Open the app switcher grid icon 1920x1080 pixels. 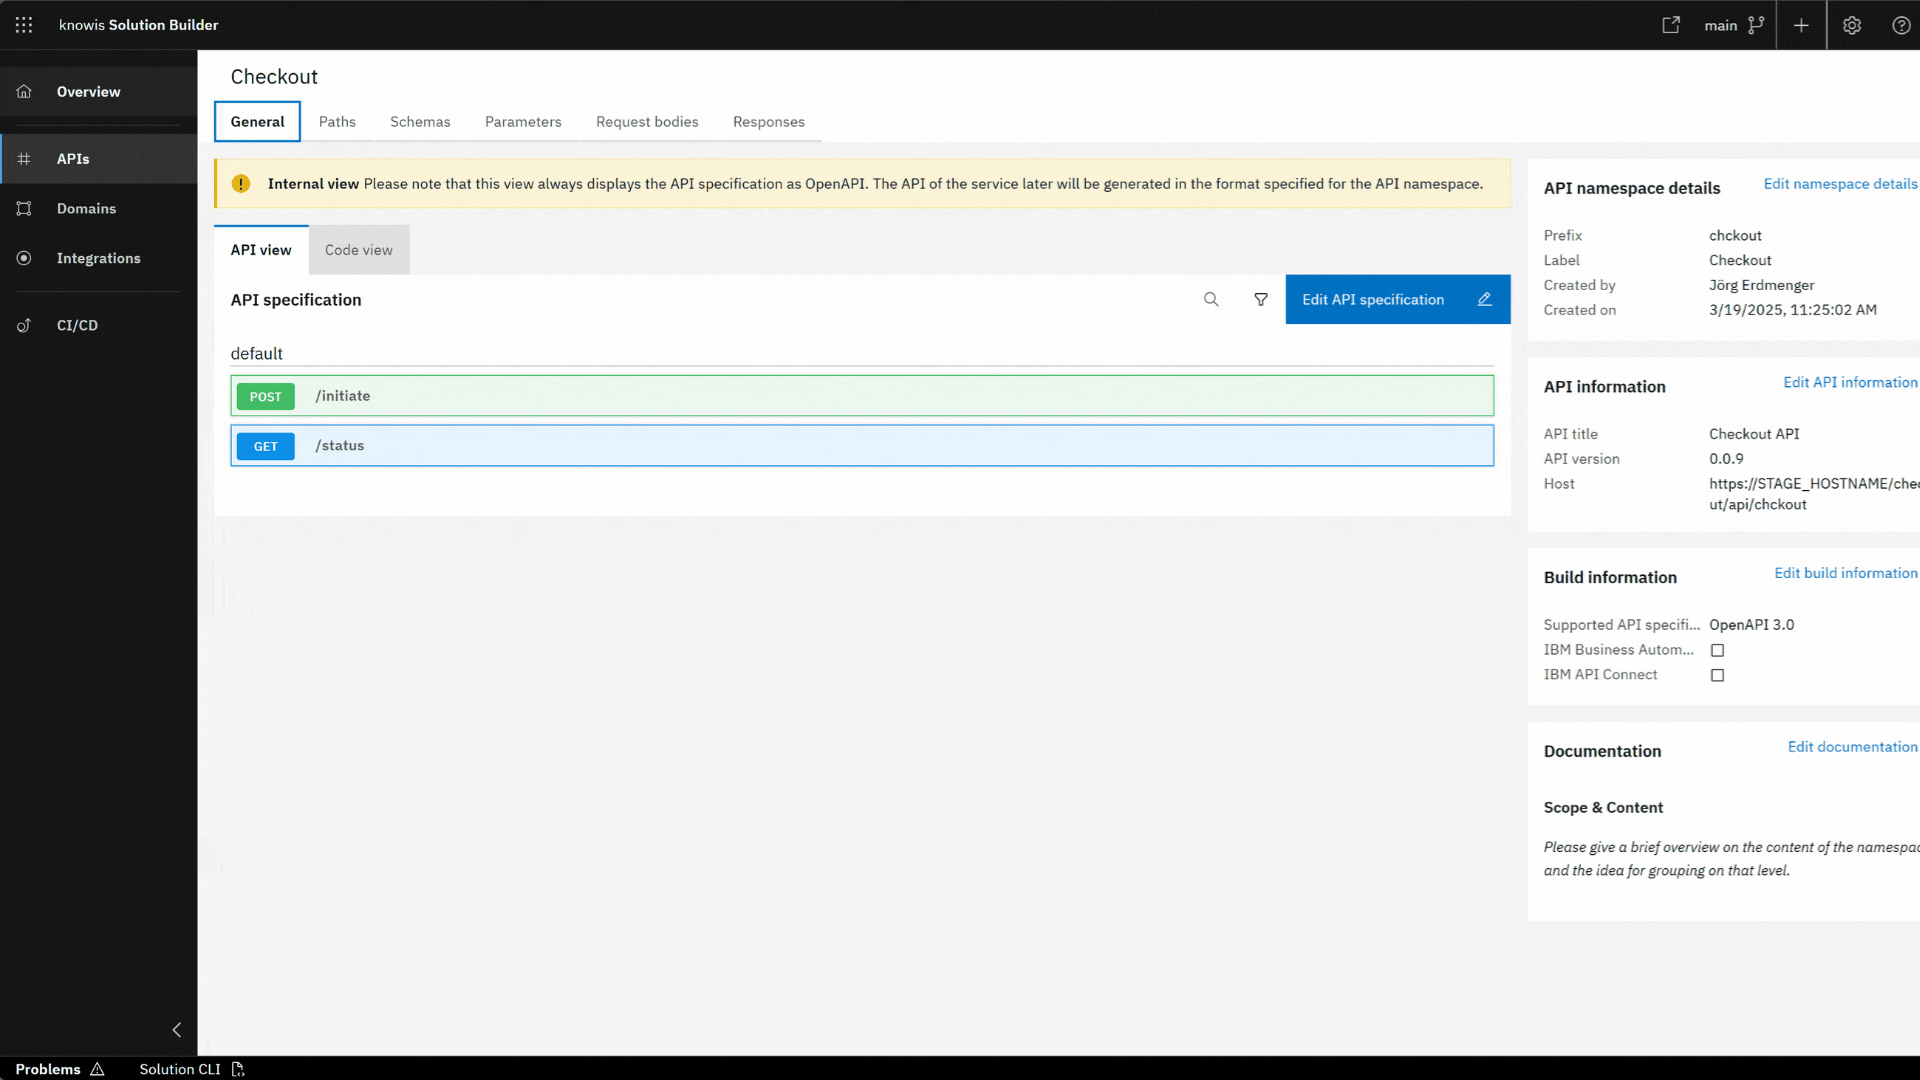click(24, 25)
